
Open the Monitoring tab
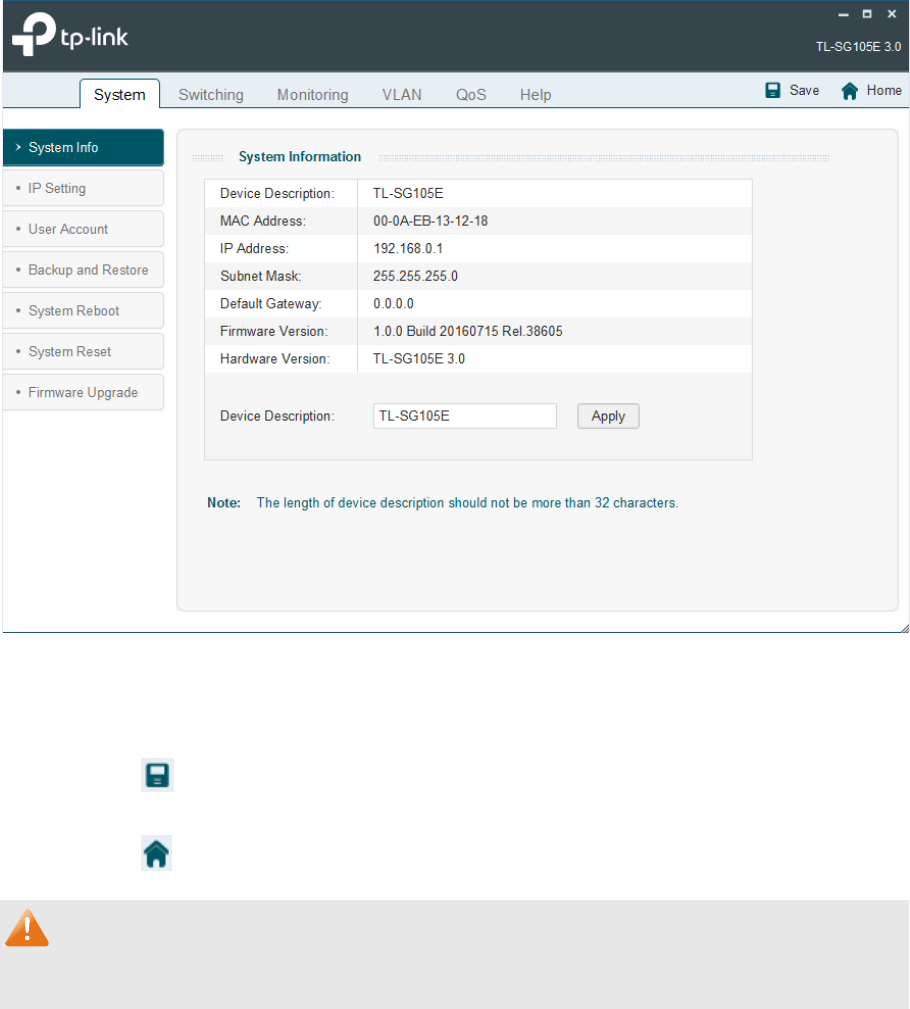(x=312, y=94)
